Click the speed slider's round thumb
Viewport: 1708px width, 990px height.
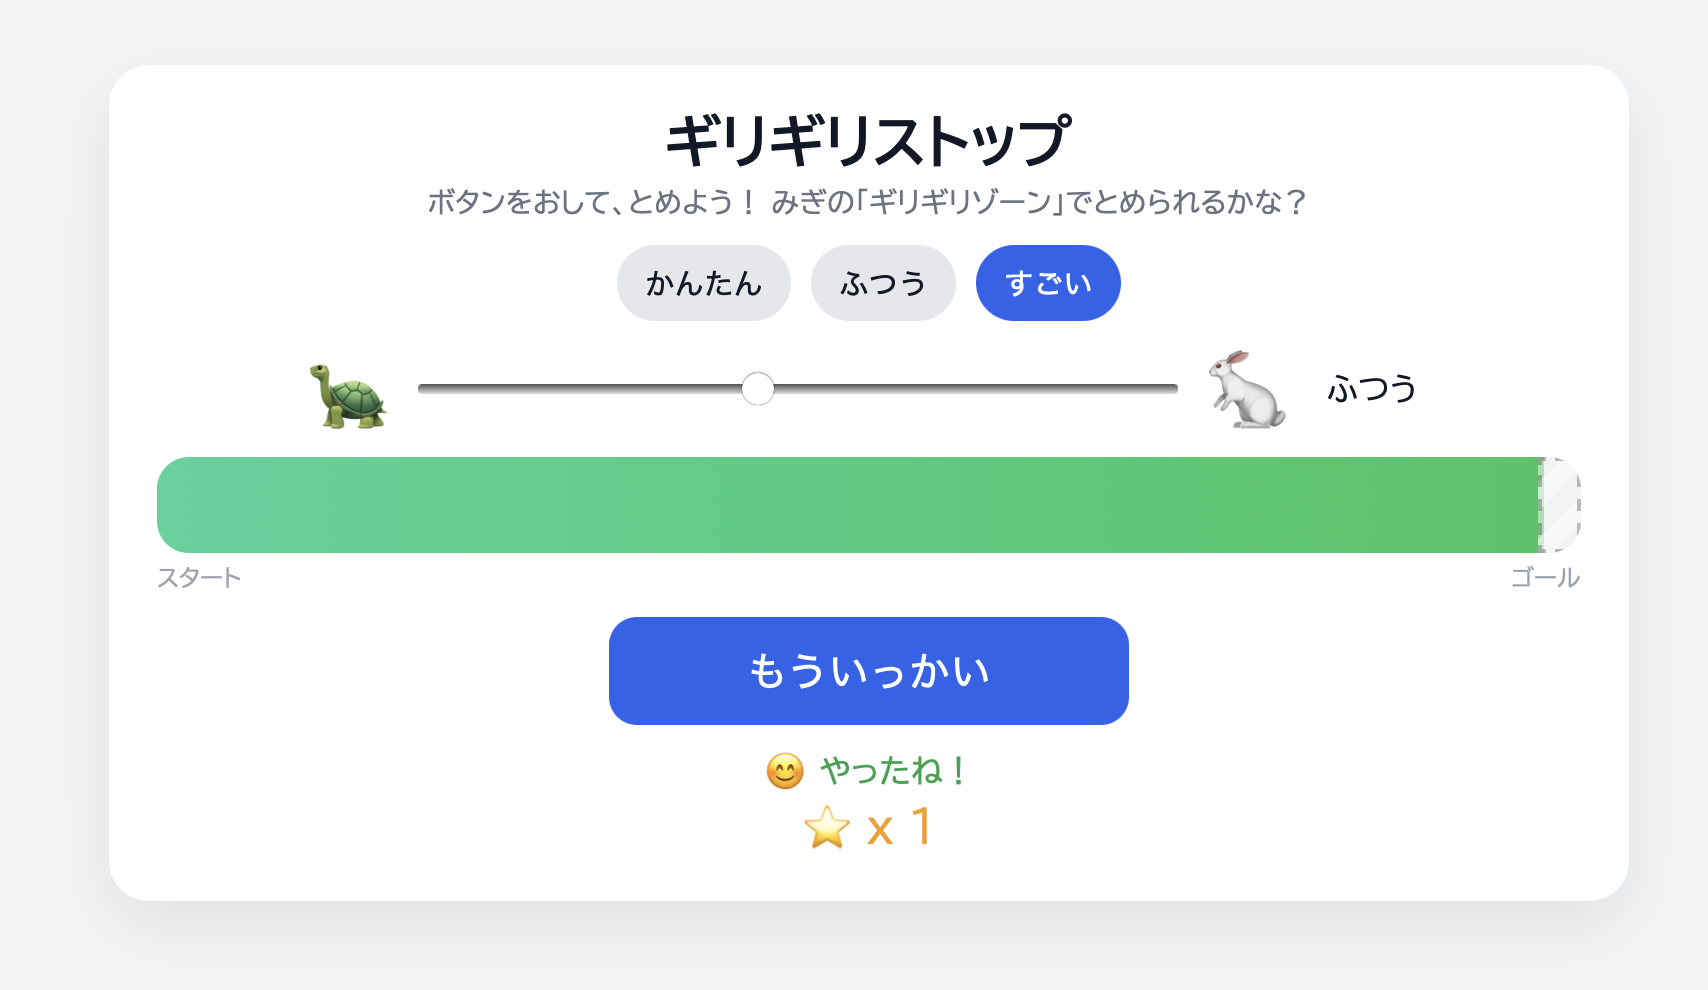tap(758, 389)
